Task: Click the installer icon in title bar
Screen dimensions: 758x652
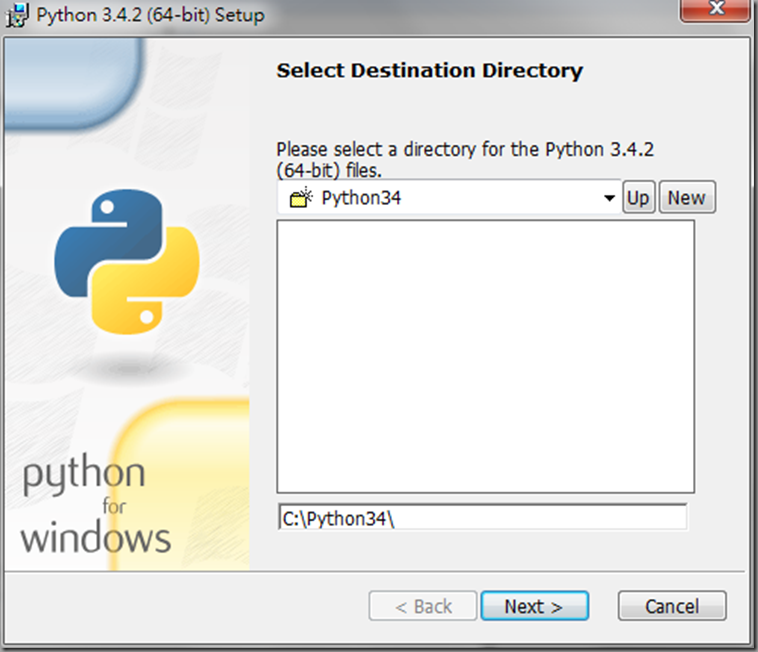Action: click(17, 14)
